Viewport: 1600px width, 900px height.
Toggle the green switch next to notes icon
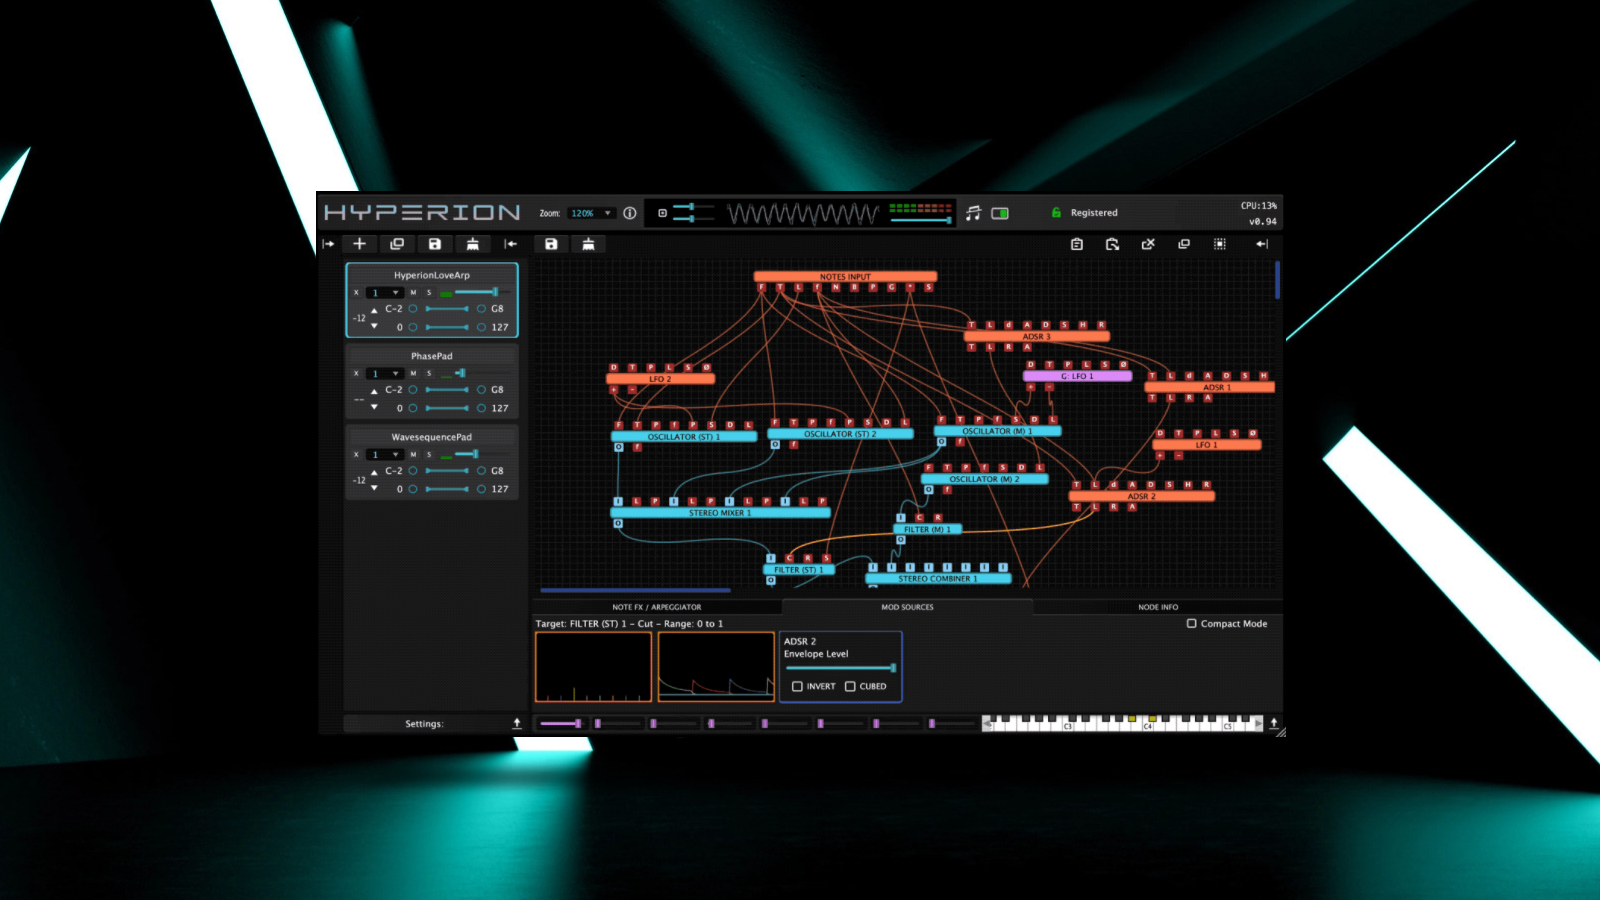[x=1000, y=213]
